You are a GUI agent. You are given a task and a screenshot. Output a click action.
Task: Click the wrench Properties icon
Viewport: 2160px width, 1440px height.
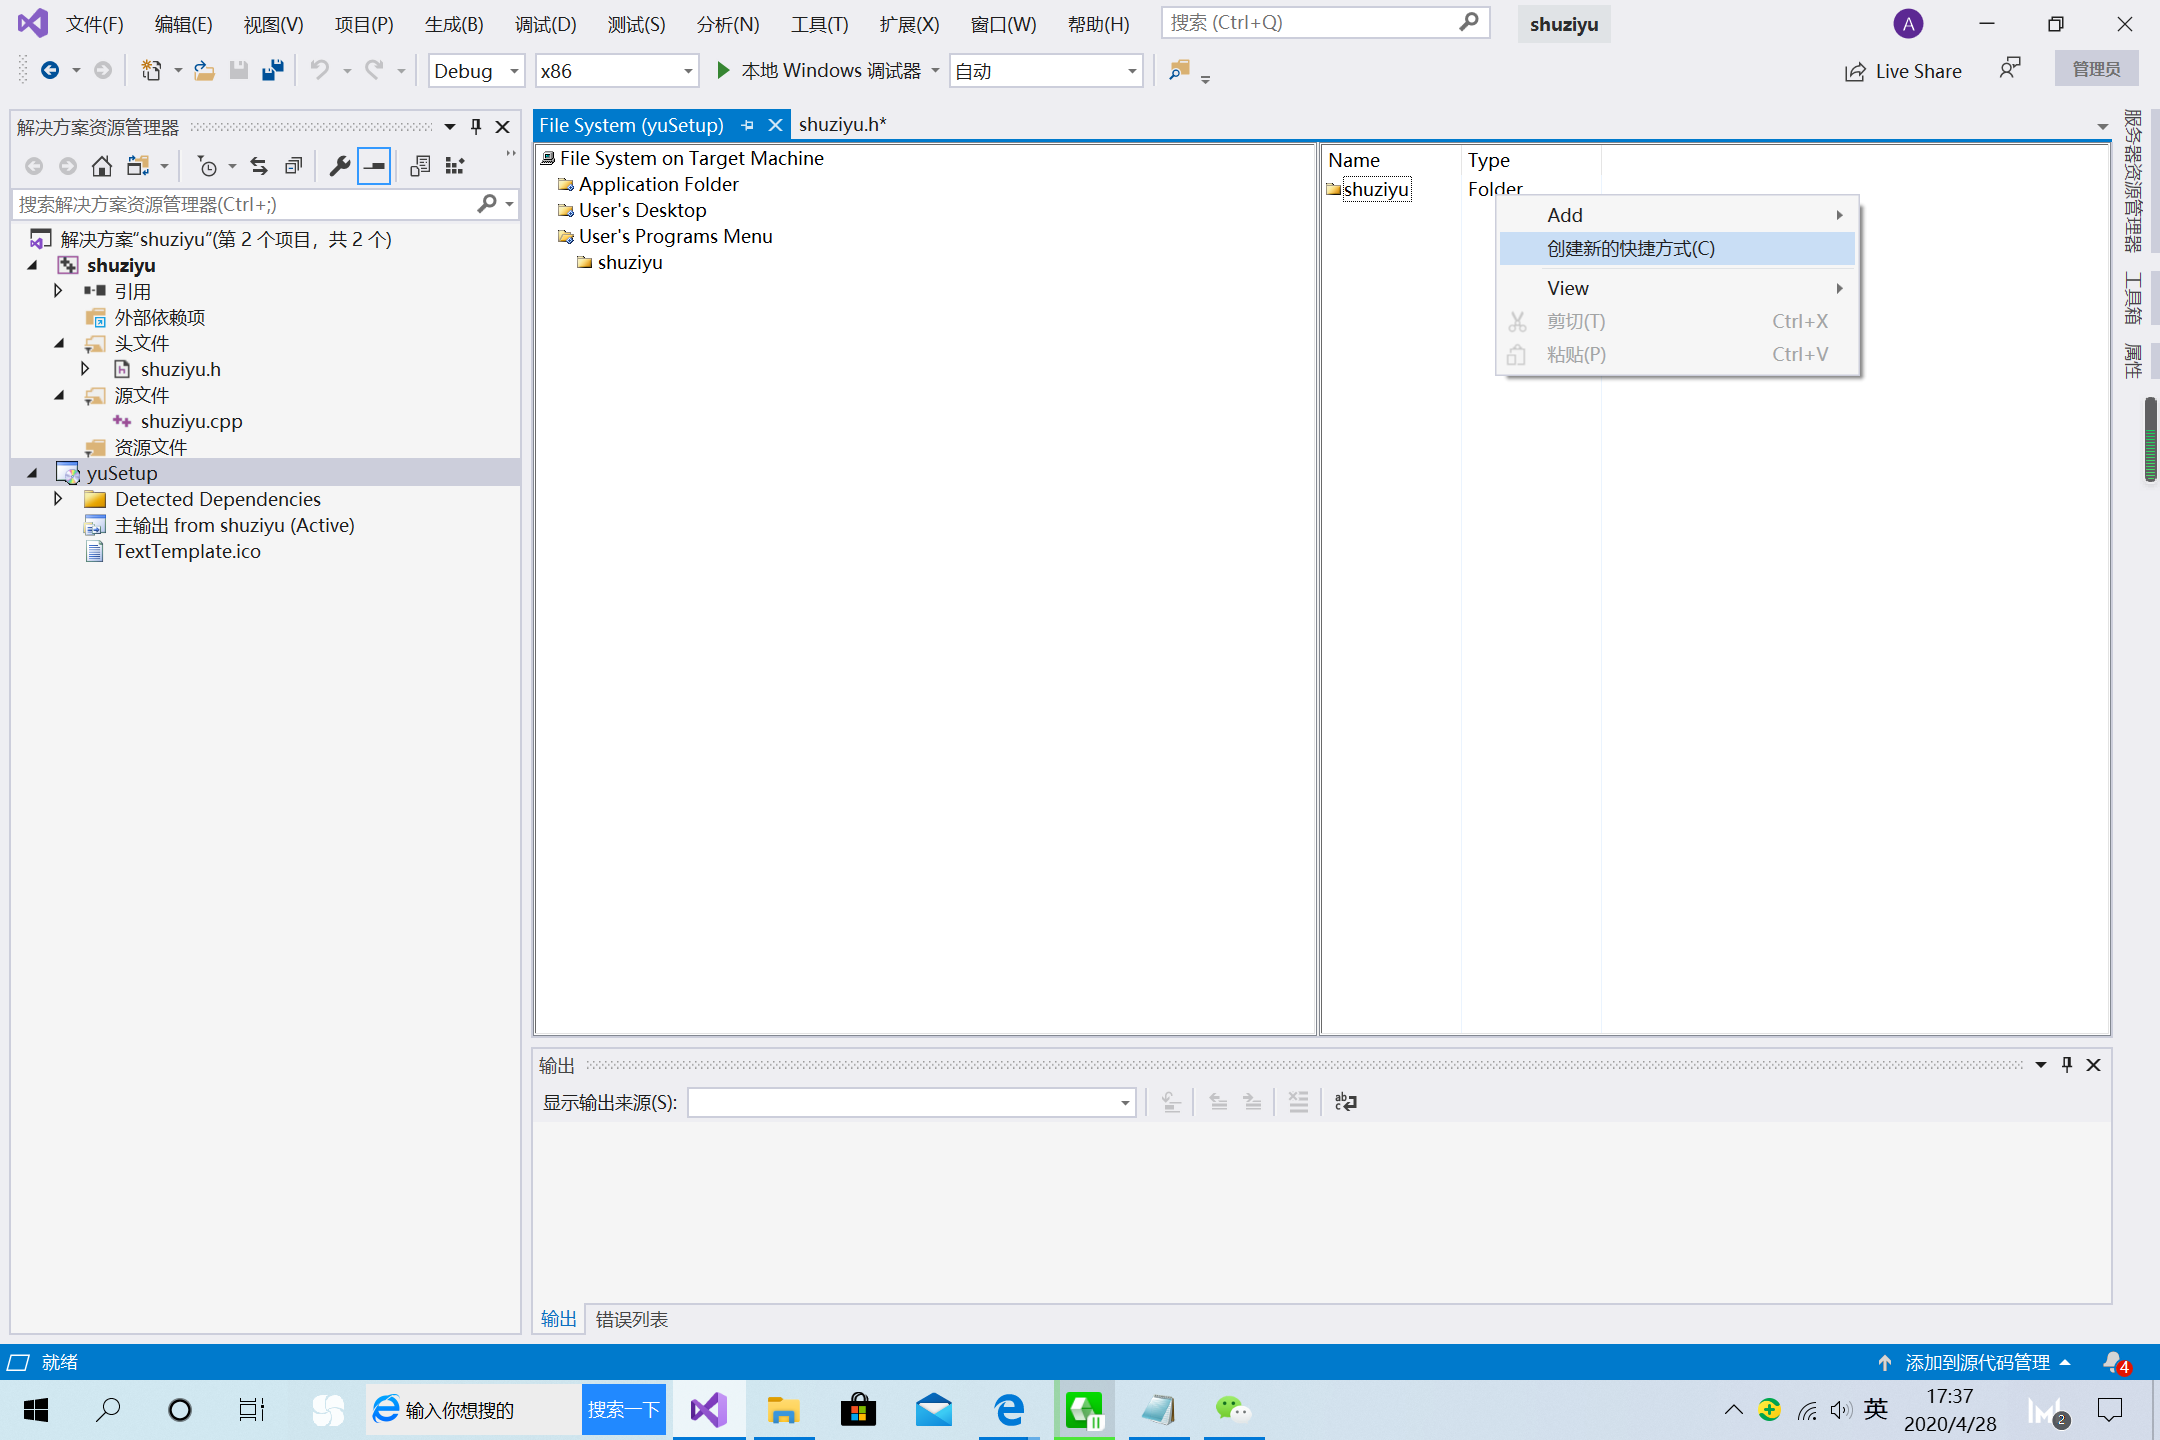tap(339, 166)
